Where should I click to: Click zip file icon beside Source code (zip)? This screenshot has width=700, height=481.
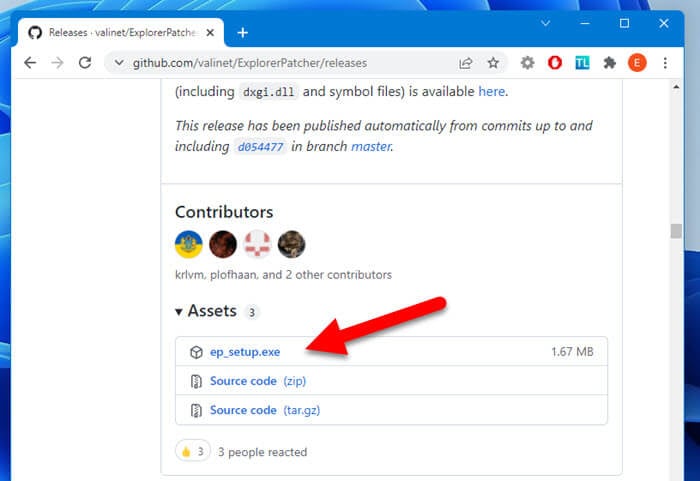click(x=196, y=381)
